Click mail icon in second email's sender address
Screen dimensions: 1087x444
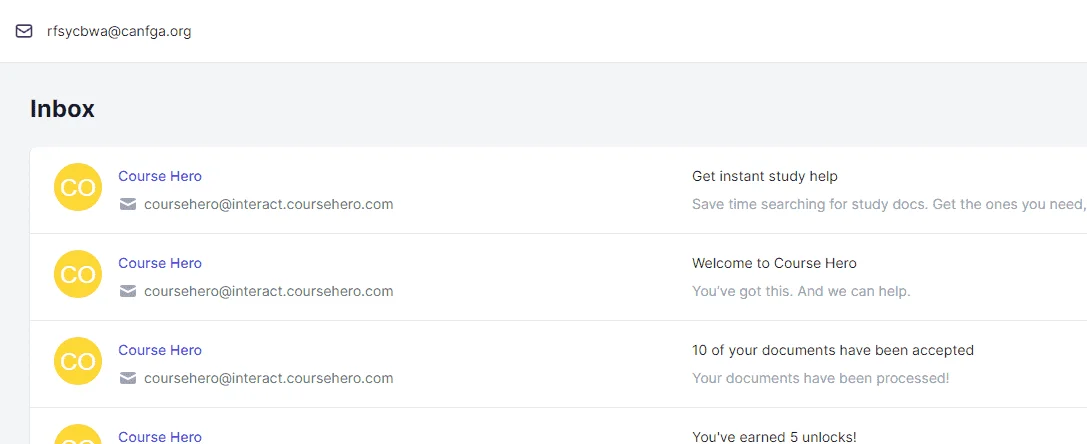pyautogui.click(x=128, y=291)
